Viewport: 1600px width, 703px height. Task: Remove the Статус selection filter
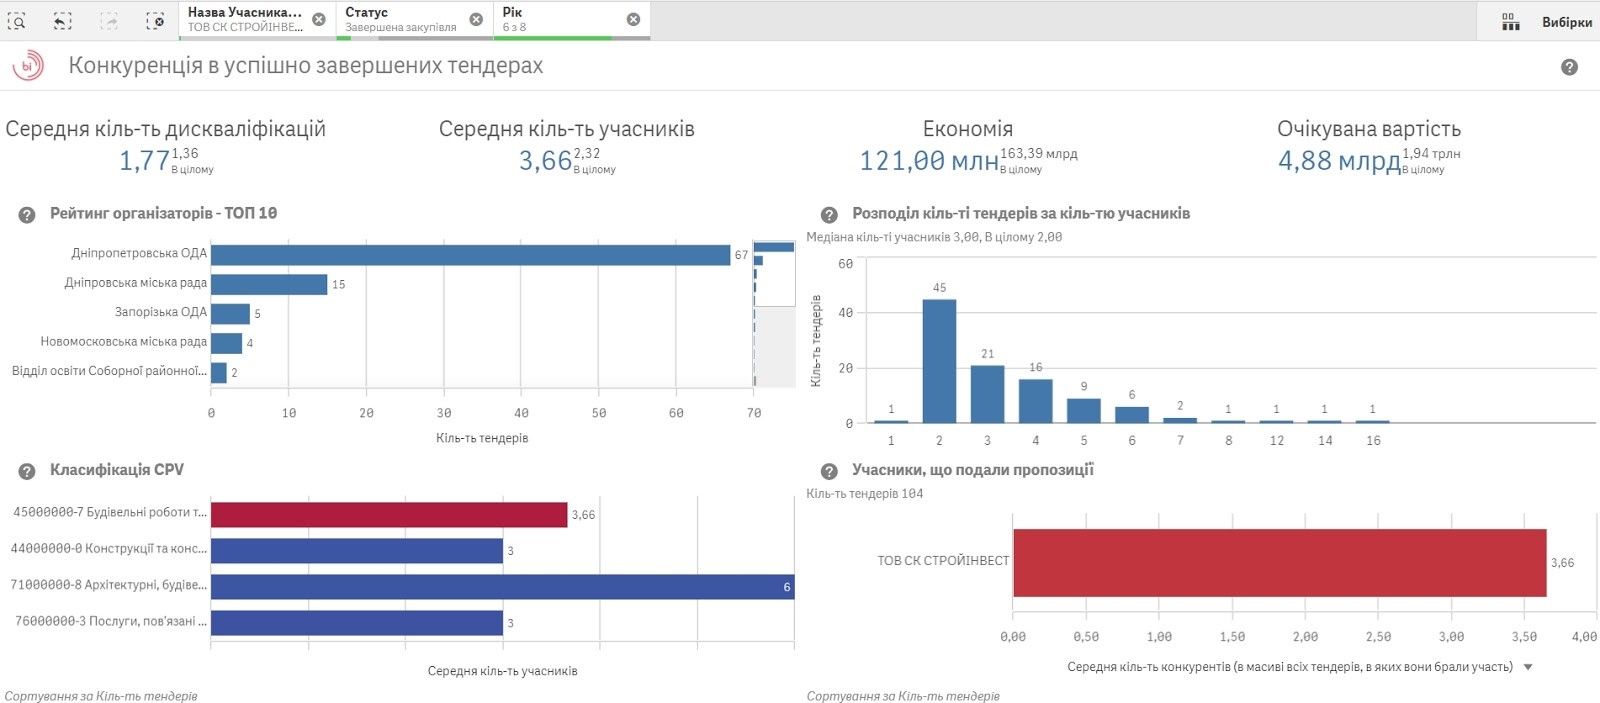[x=476, y=19]
